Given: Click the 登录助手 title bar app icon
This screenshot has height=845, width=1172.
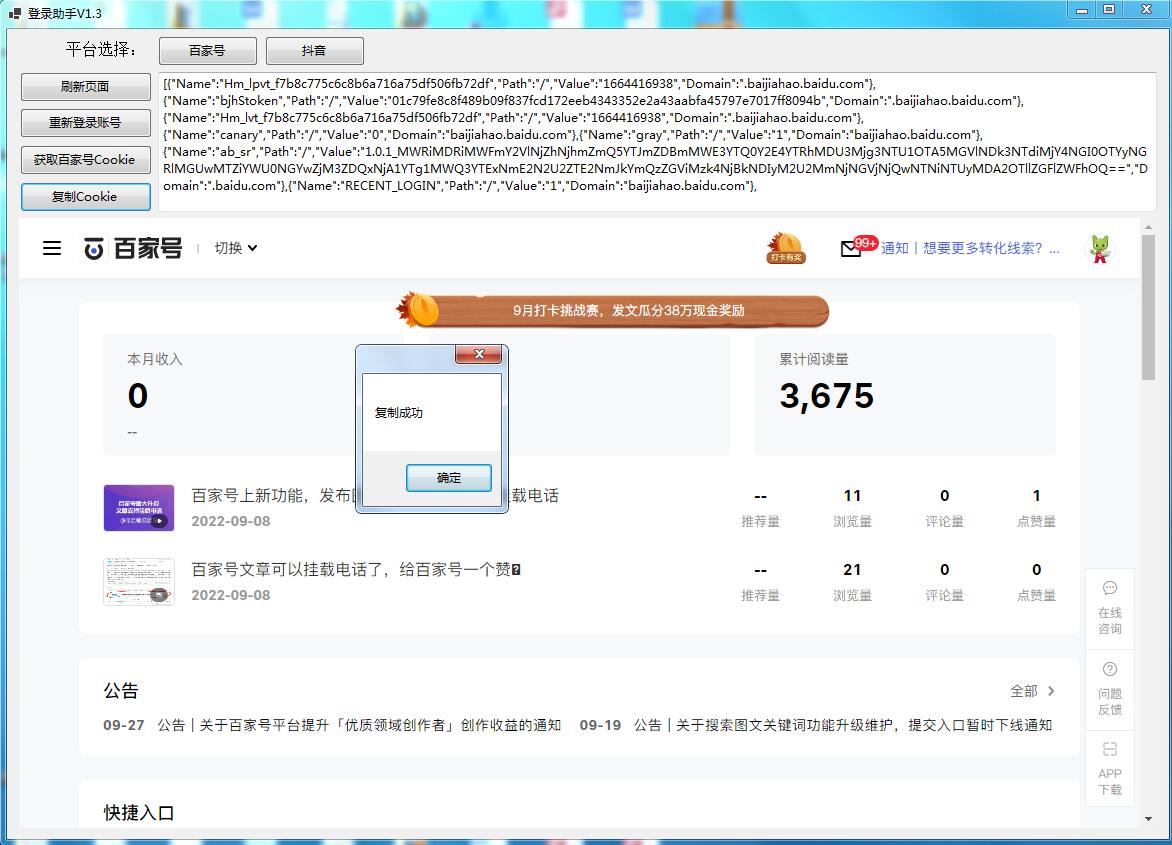Looking at the screenshot, I should point(14,13).
